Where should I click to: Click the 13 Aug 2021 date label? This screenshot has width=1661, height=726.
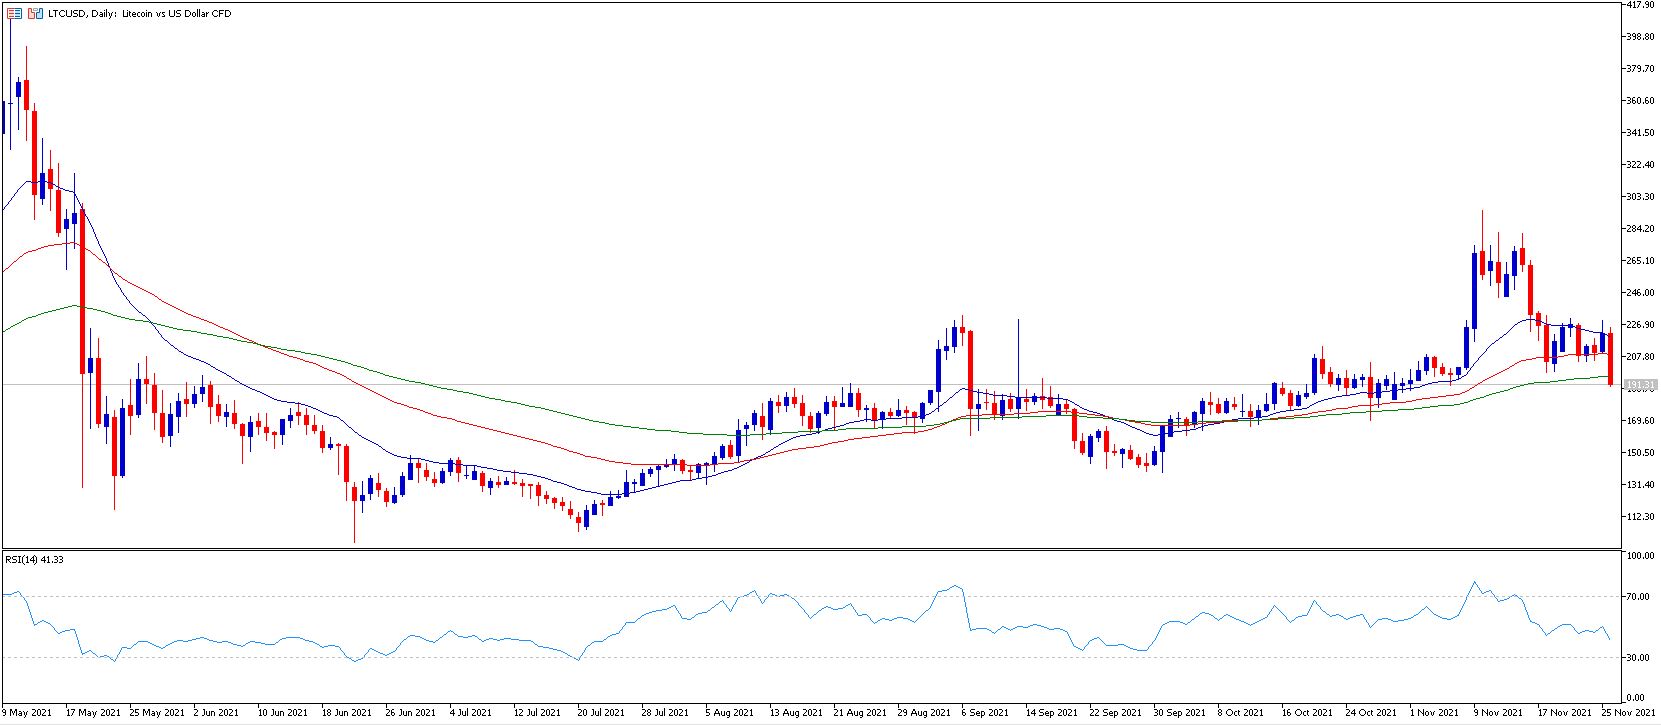point(796,713)
